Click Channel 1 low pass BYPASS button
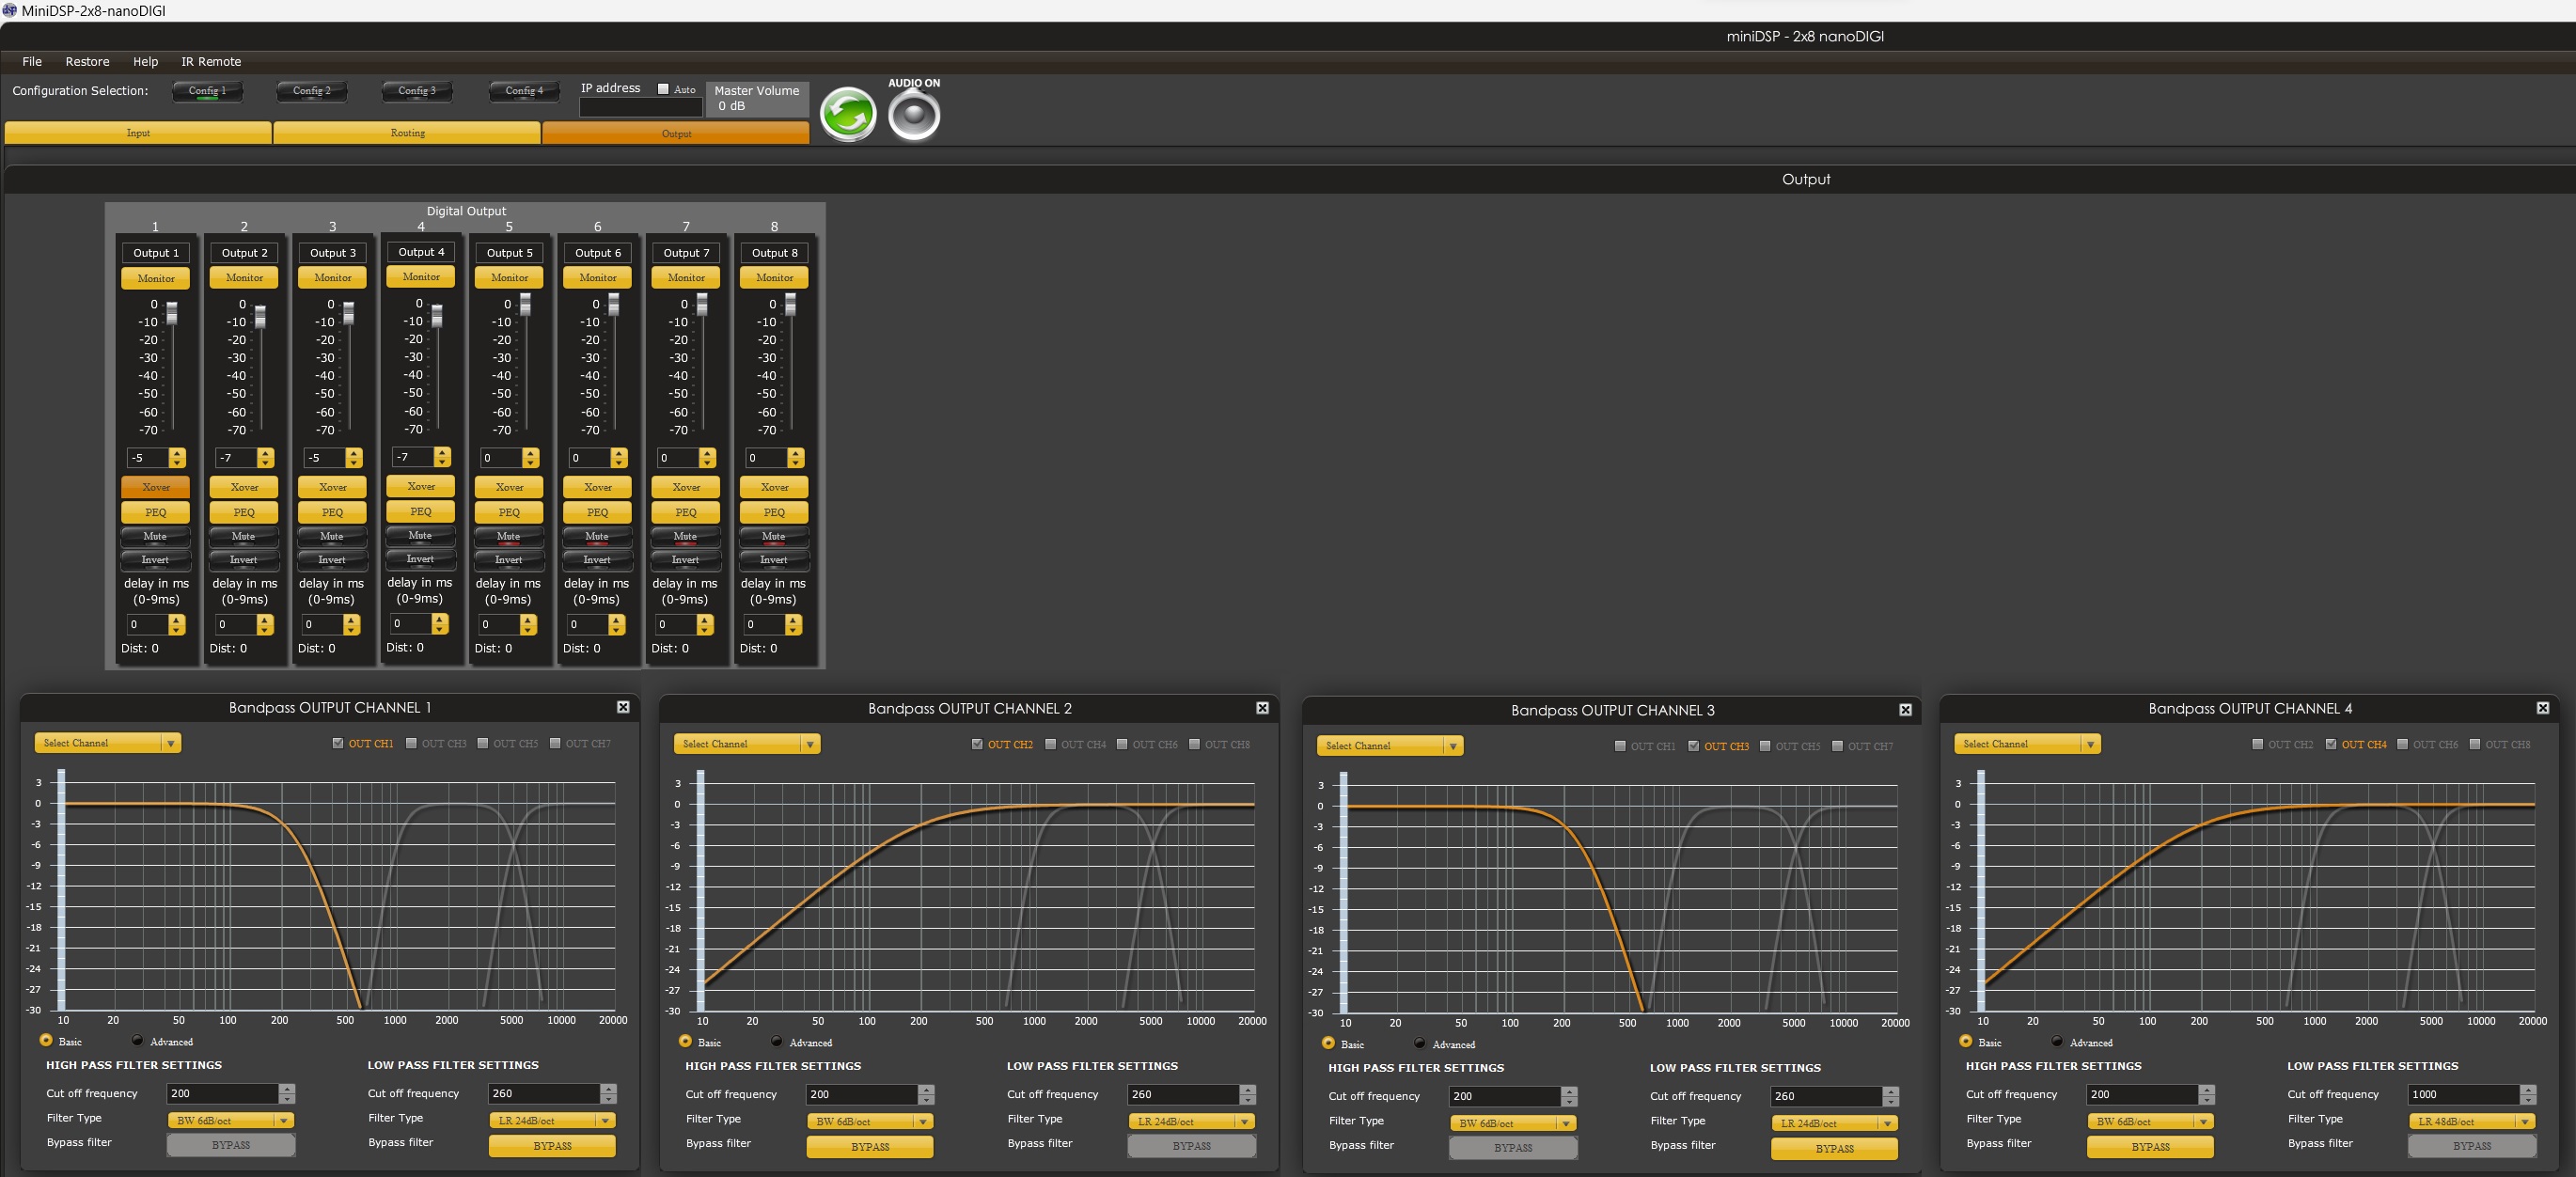Viewport: 2576px width, 1177px height. pyautogui.click(x=552, y=1146)
